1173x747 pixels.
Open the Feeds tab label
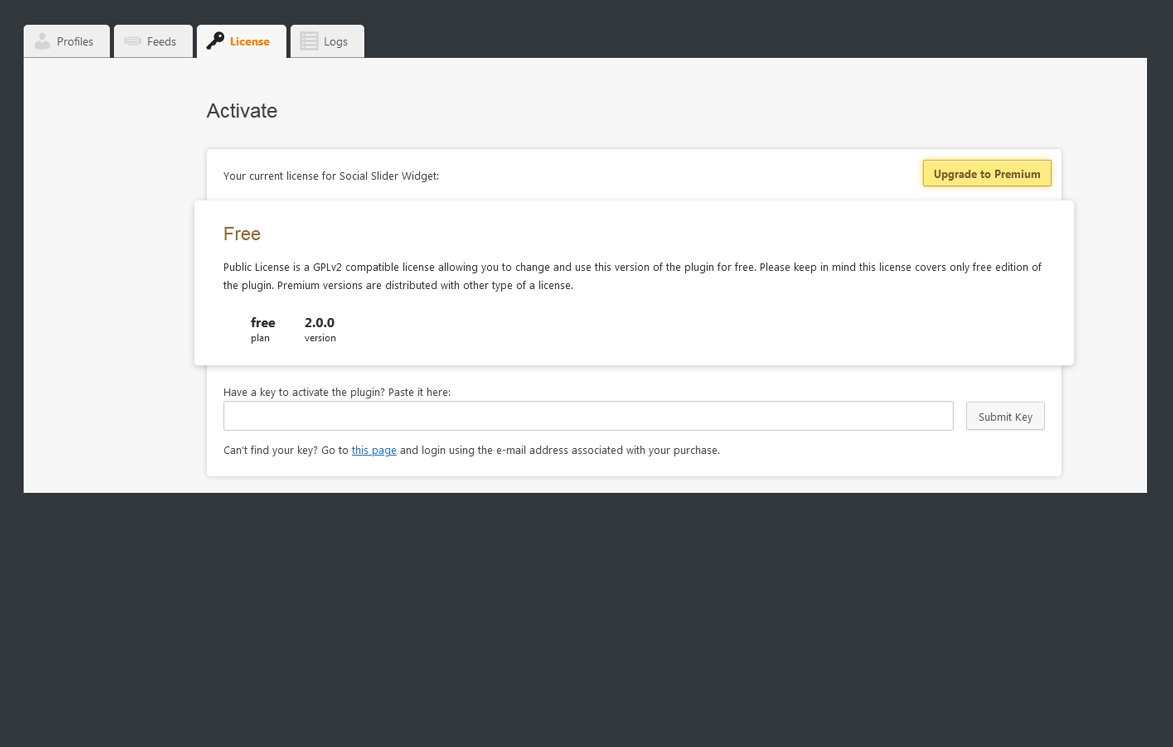pos(161,42)
